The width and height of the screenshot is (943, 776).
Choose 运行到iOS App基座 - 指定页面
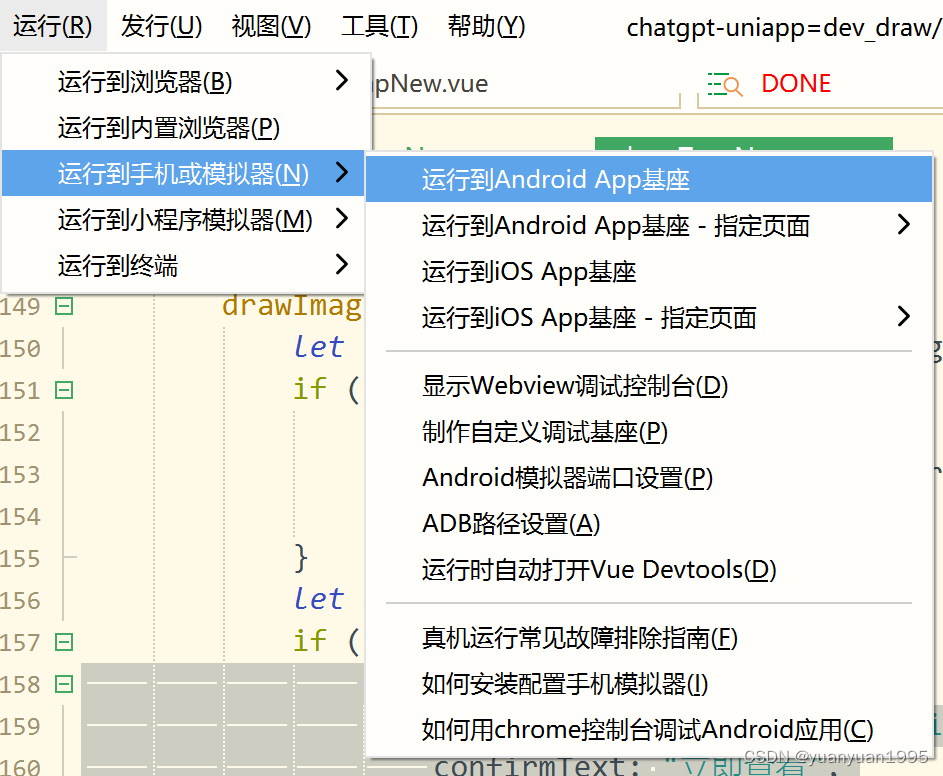click(649, 317)
